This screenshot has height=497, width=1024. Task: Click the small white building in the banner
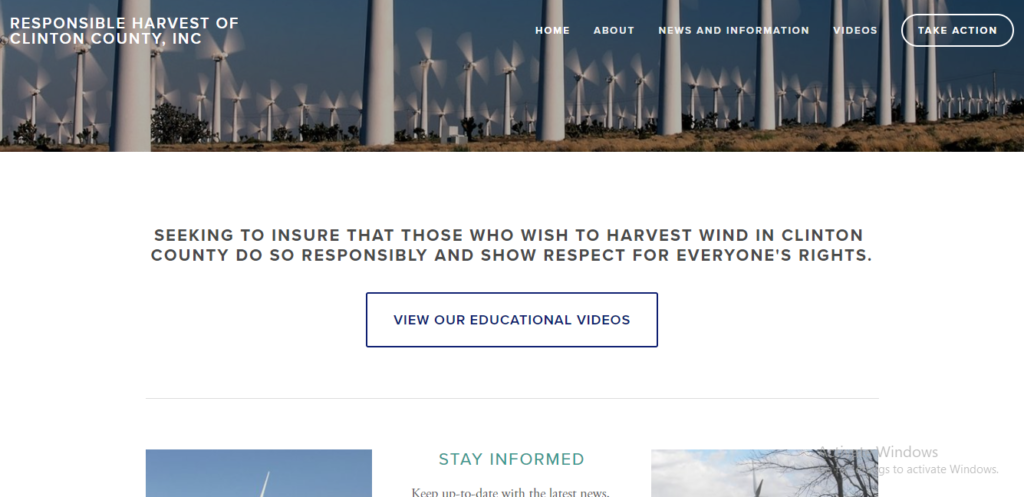click(x=455, y=135)
